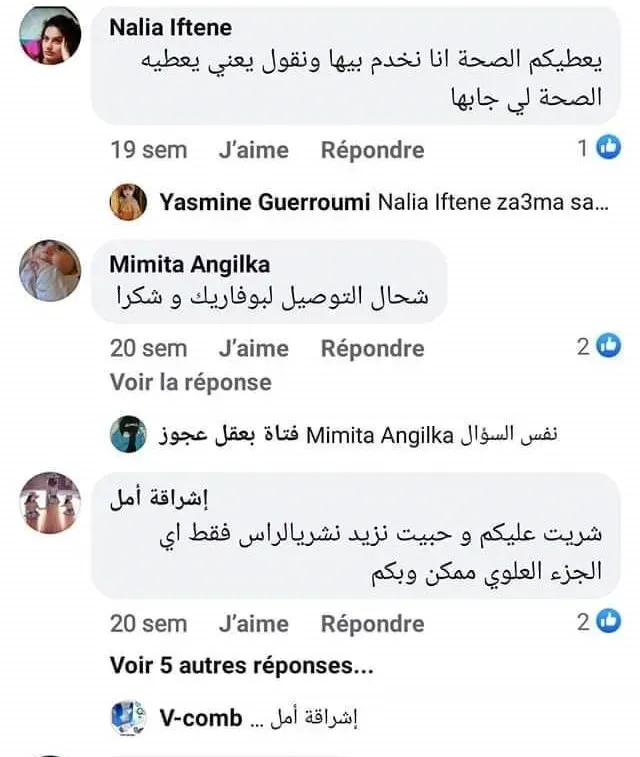Reply to Nalia Iftene's comment via Répondre
Image resolution: width=640 pixels, height=757 pixels.
click(372, 150)
